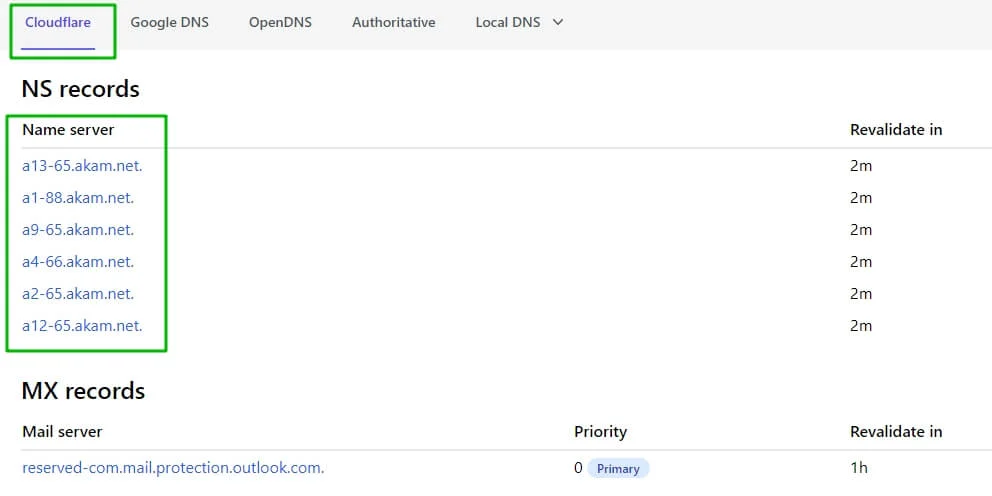Select the MX records heading
Screen dimensions: 992x496
click(x=83, y=391)
